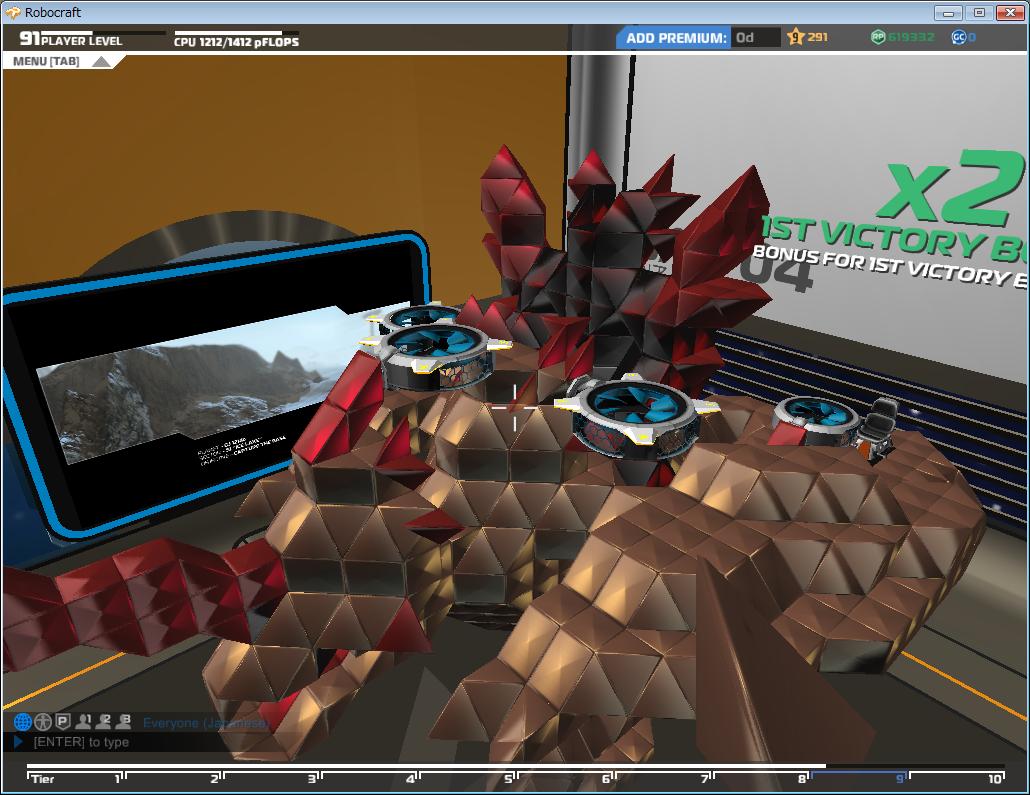
Task: Click the premium days 0d field
Action: click(x=756, y=38)
